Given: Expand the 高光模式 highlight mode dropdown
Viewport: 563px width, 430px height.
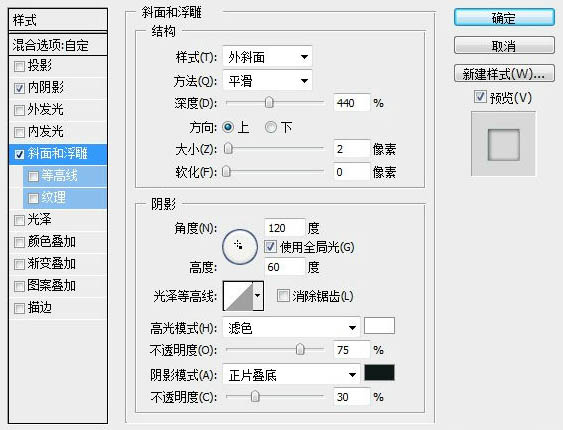Looking at the screenshot, I should 291,327.
